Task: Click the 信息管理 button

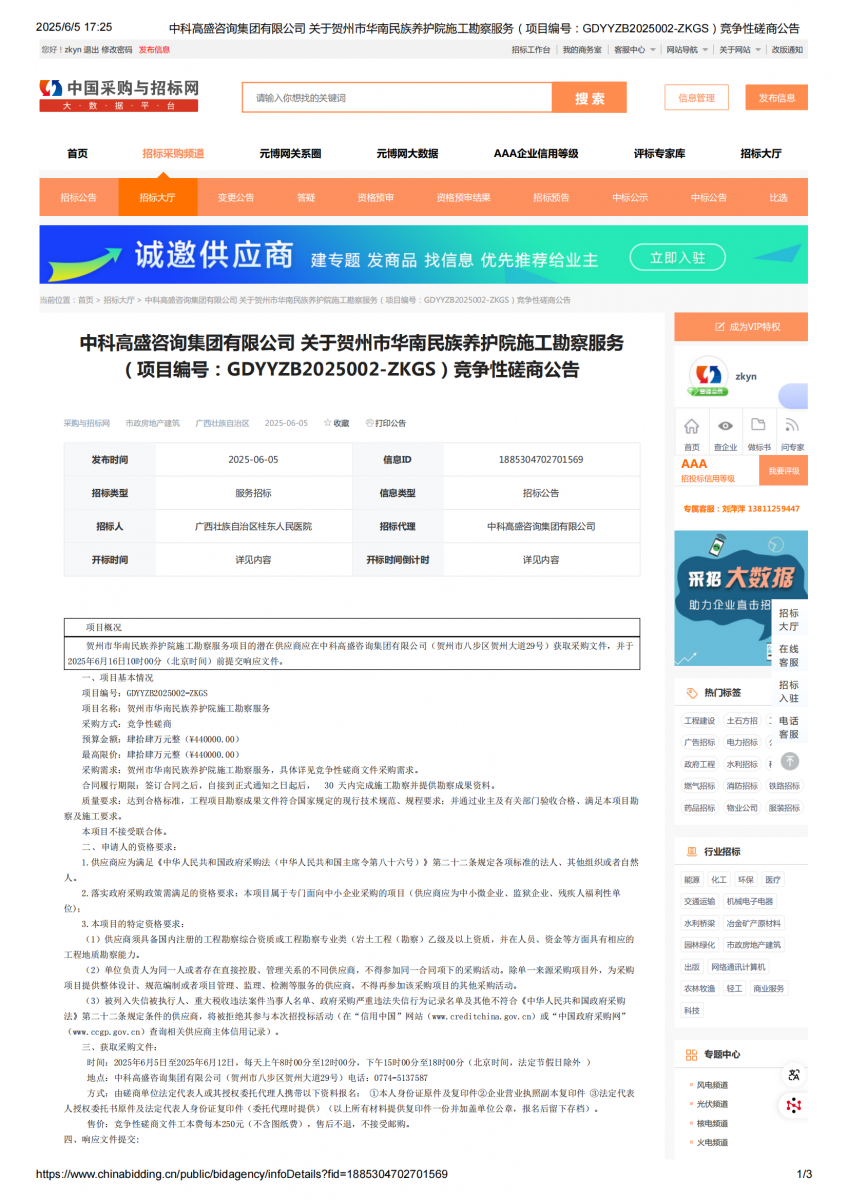Action: click(697, 98)
